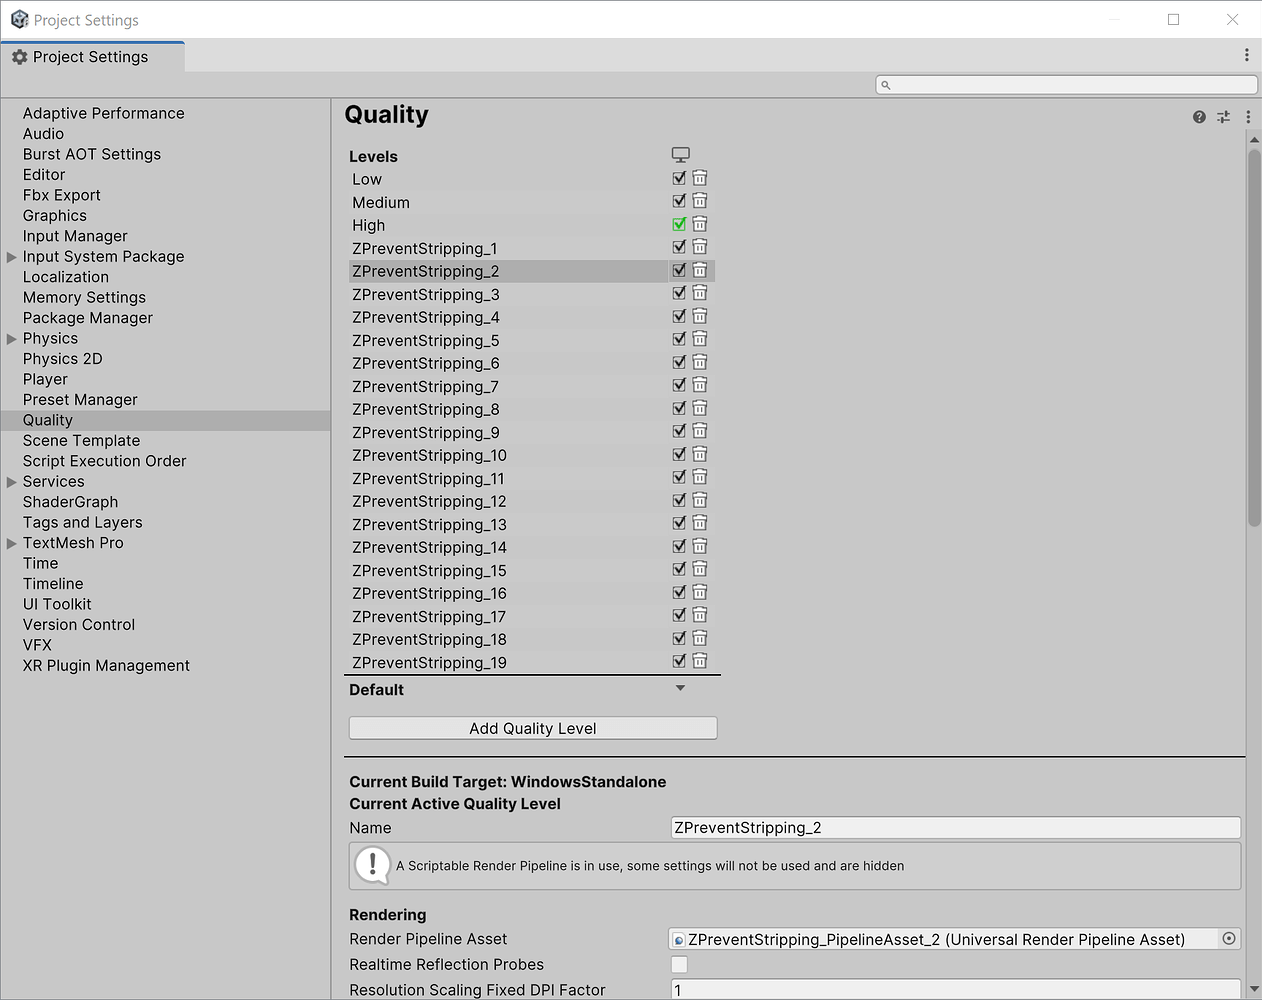Click the monitor icon above level checkboxes
The height and width of the screenshot is (1000, 1262).
tap(681, 154)
